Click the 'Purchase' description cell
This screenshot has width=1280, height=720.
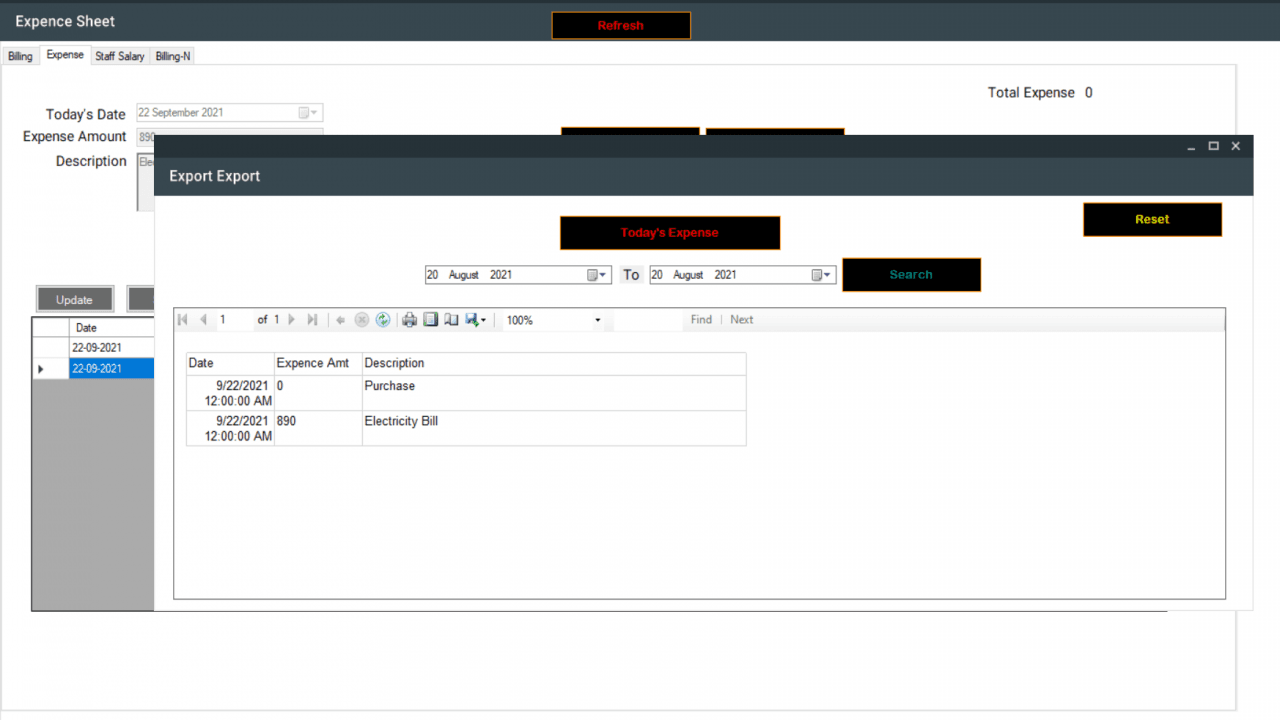click(554, 393)
